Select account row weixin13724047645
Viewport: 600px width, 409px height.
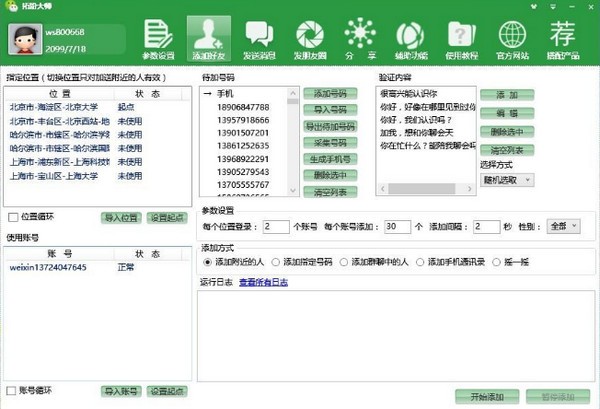pyautogui.click(x=97, y=267)
